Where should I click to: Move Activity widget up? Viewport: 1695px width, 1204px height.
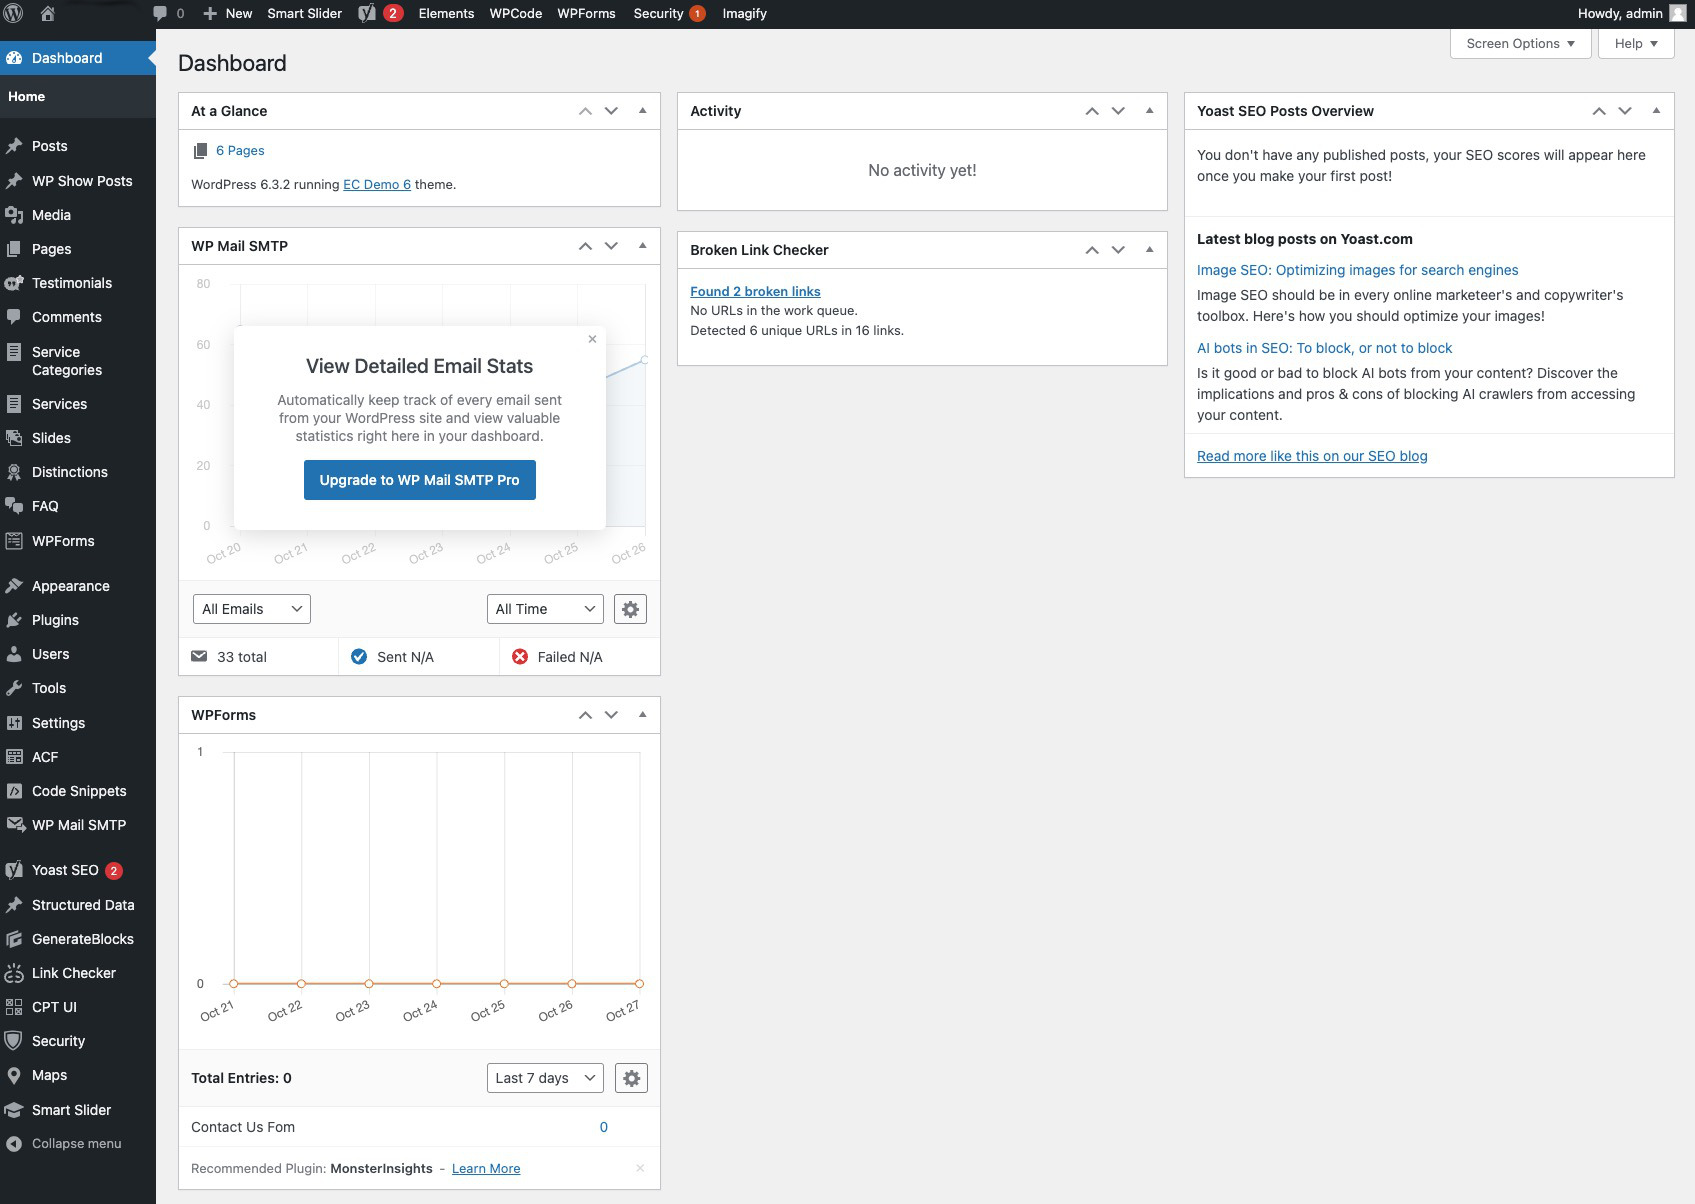[1092, 111]
